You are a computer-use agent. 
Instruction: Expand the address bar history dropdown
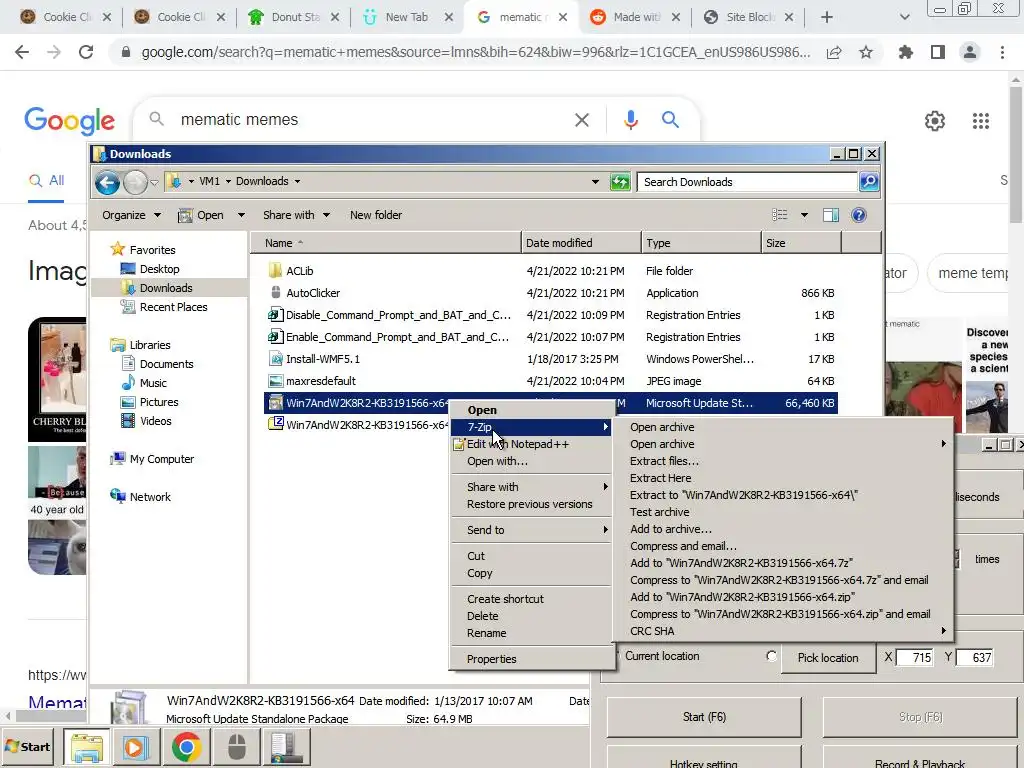click(x=595, y=182)
